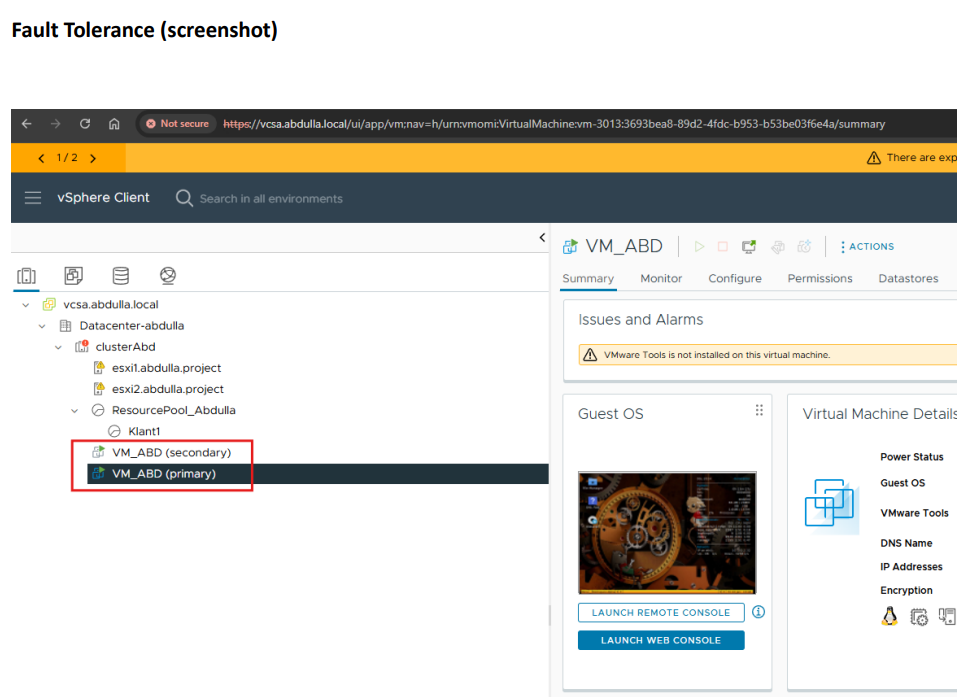Click the browser forward arrow
The height and width of the screenshot is (697, 968).
pyautogui.click(x=56, y=123)
